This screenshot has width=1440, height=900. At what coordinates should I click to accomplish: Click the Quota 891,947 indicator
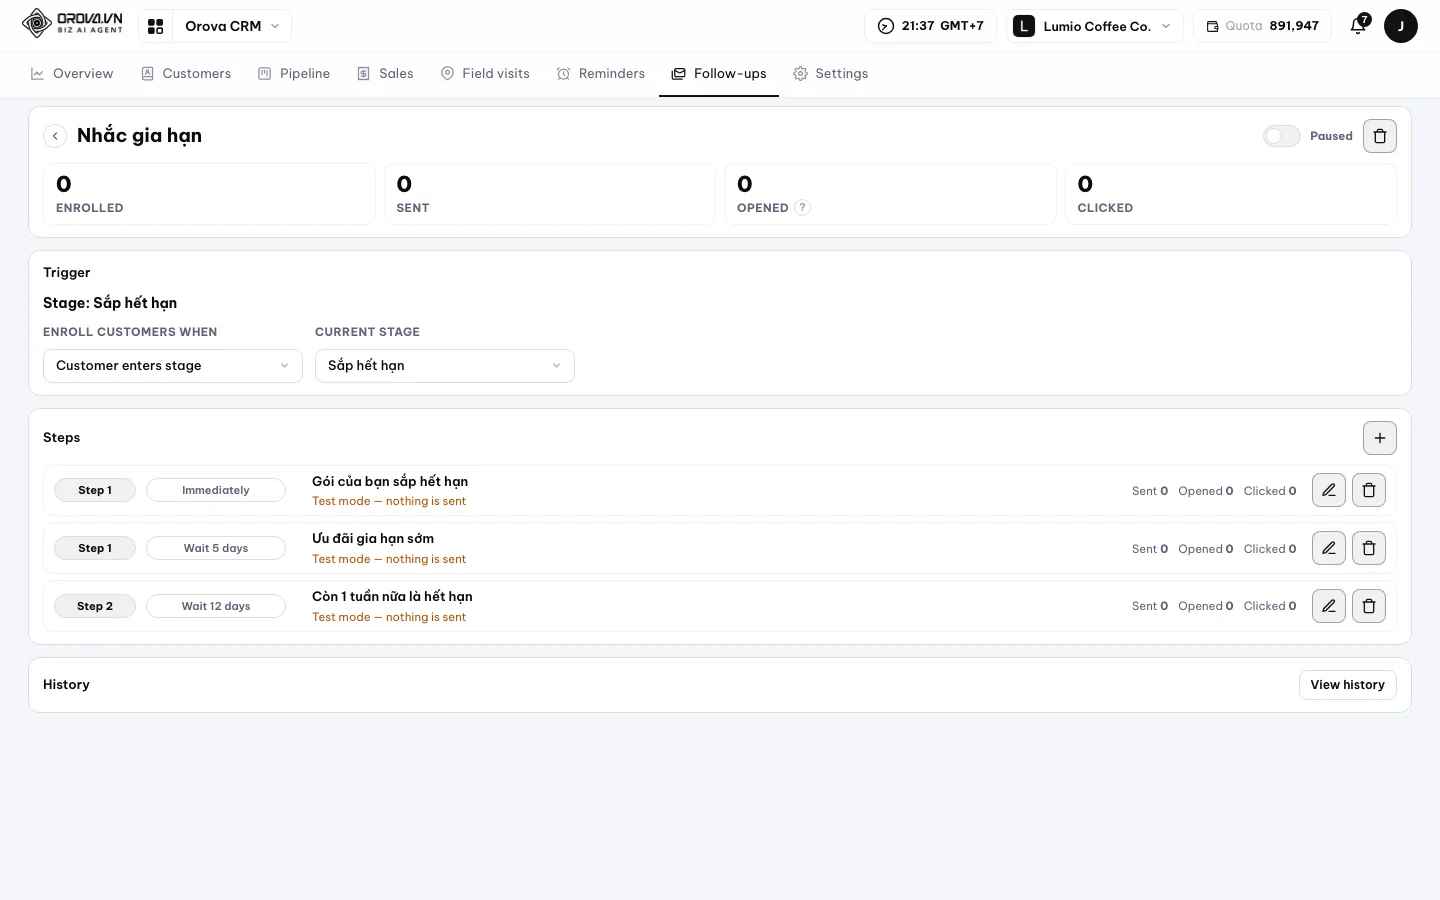click(x=1262, y=26)
